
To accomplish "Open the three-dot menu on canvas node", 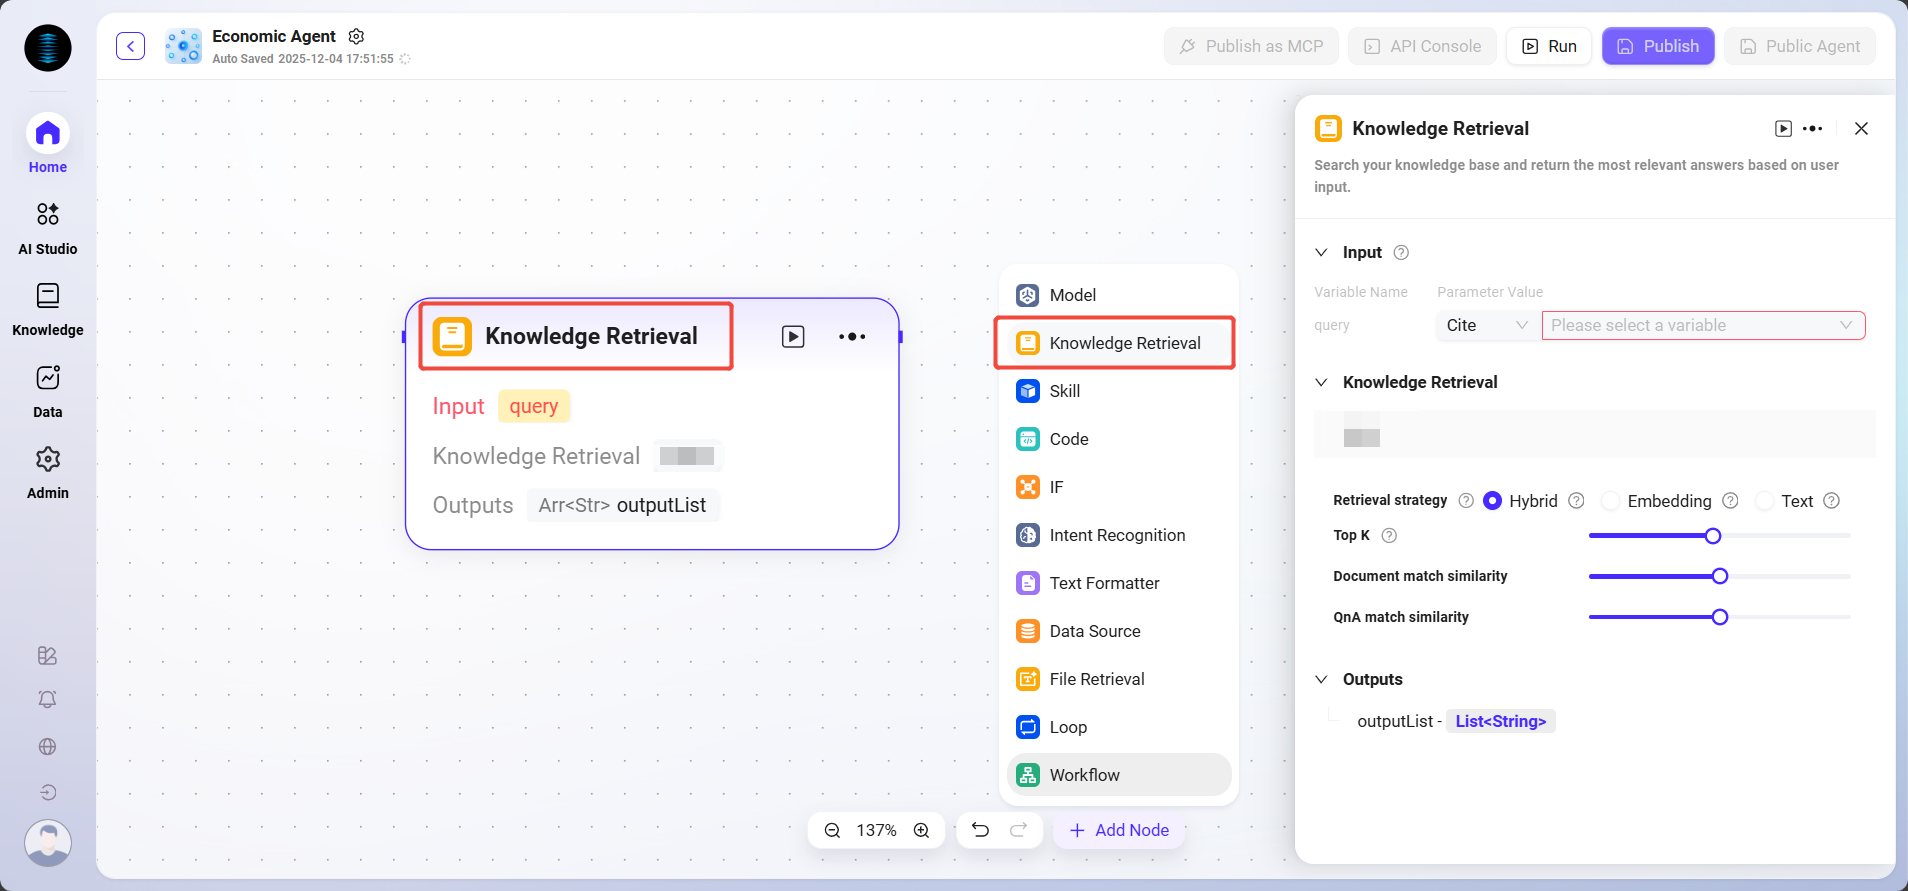I will click(x=852, y=337).
